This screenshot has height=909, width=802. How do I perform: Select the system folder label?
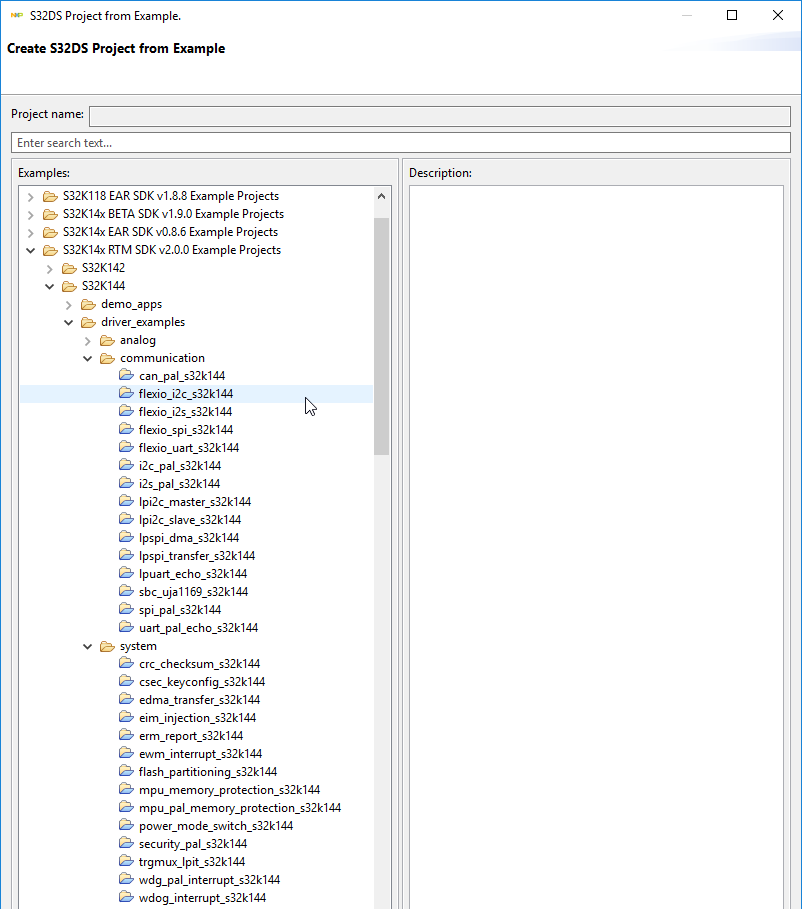138,646
